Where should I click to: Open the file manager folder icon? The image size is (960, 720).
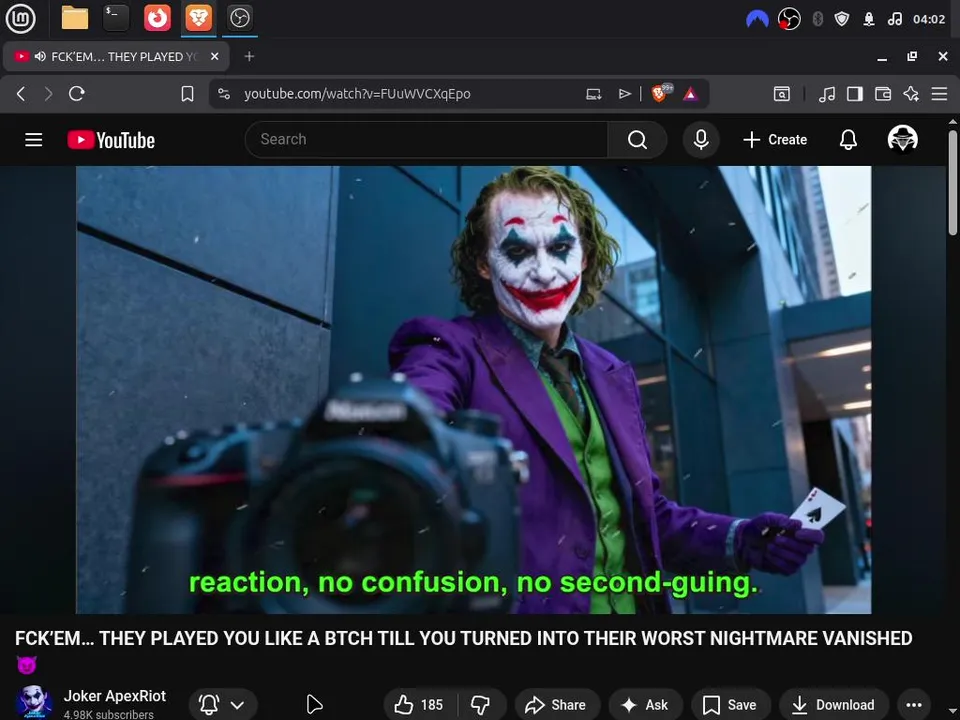tap(75, 18)
